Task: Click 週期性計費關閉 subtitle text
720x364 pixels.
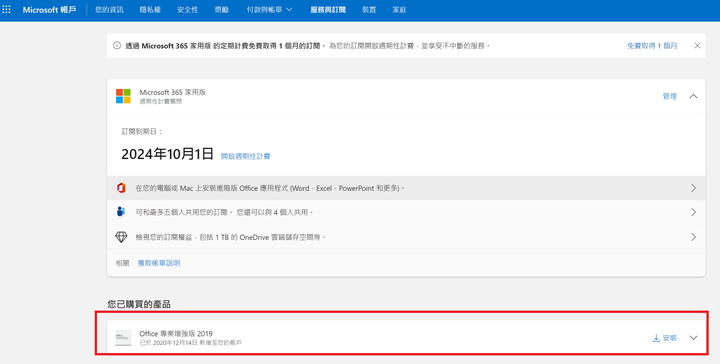Action: 161,101
